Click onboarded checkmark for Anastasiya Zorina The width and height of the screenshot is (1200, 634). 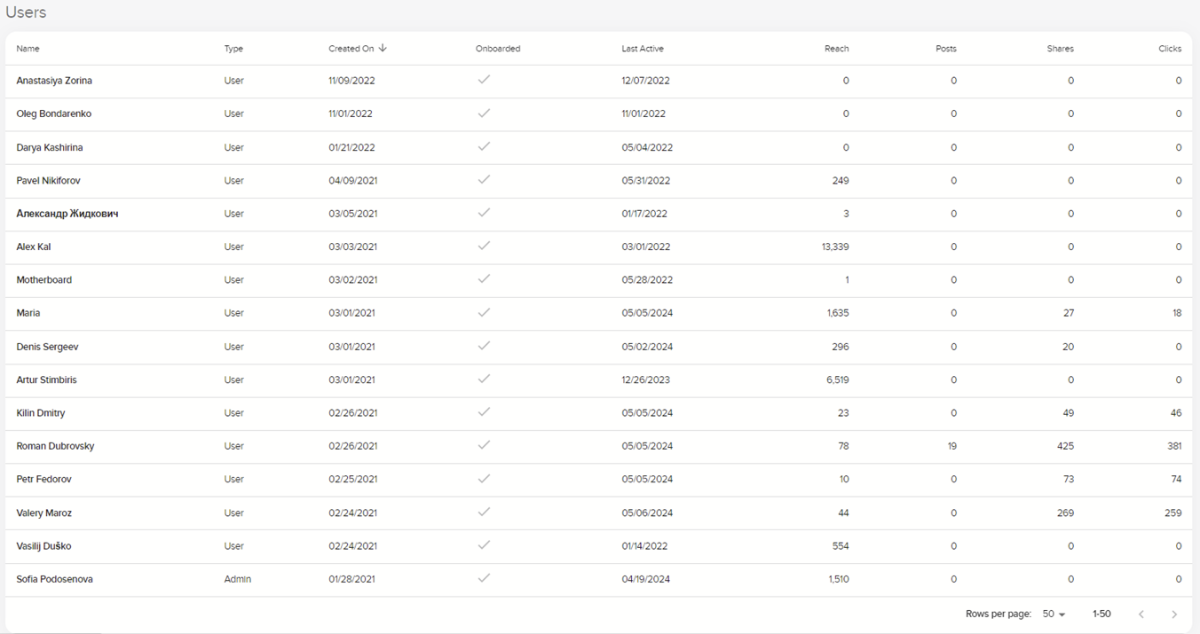click(x=484, y=80)
